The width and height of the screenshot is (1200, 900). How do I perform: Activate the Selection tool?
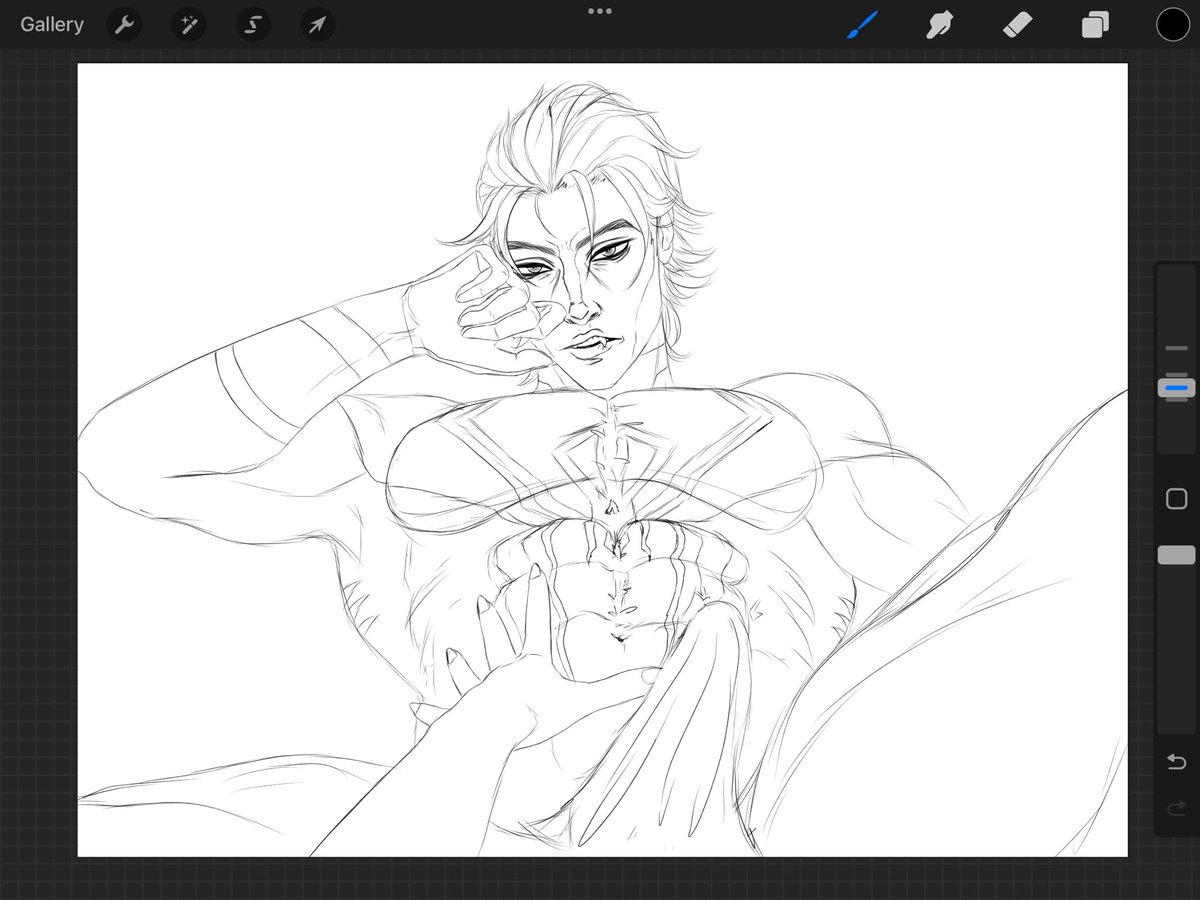click(x=253, y=25)
